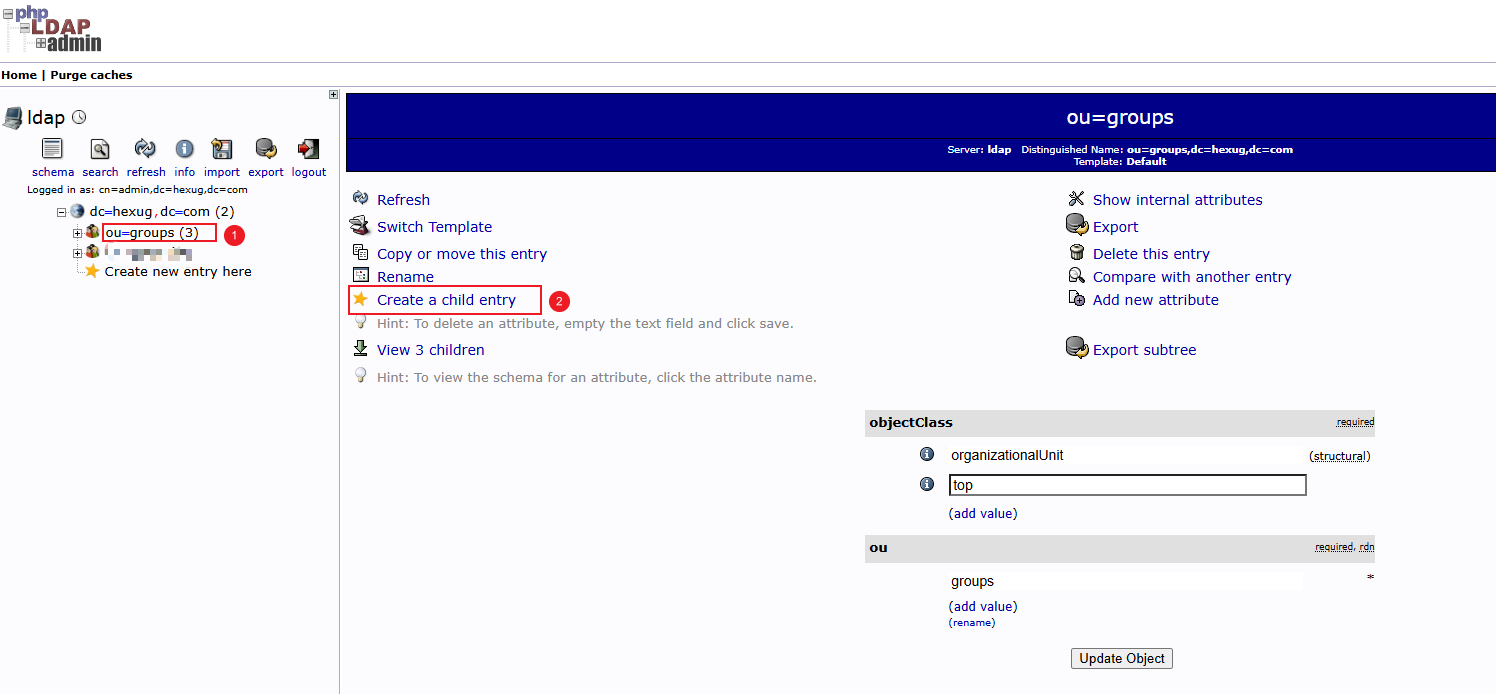Click the ou attribute name heading
1496x696 pixels.
pyautogui.click(x=878, y=547)
